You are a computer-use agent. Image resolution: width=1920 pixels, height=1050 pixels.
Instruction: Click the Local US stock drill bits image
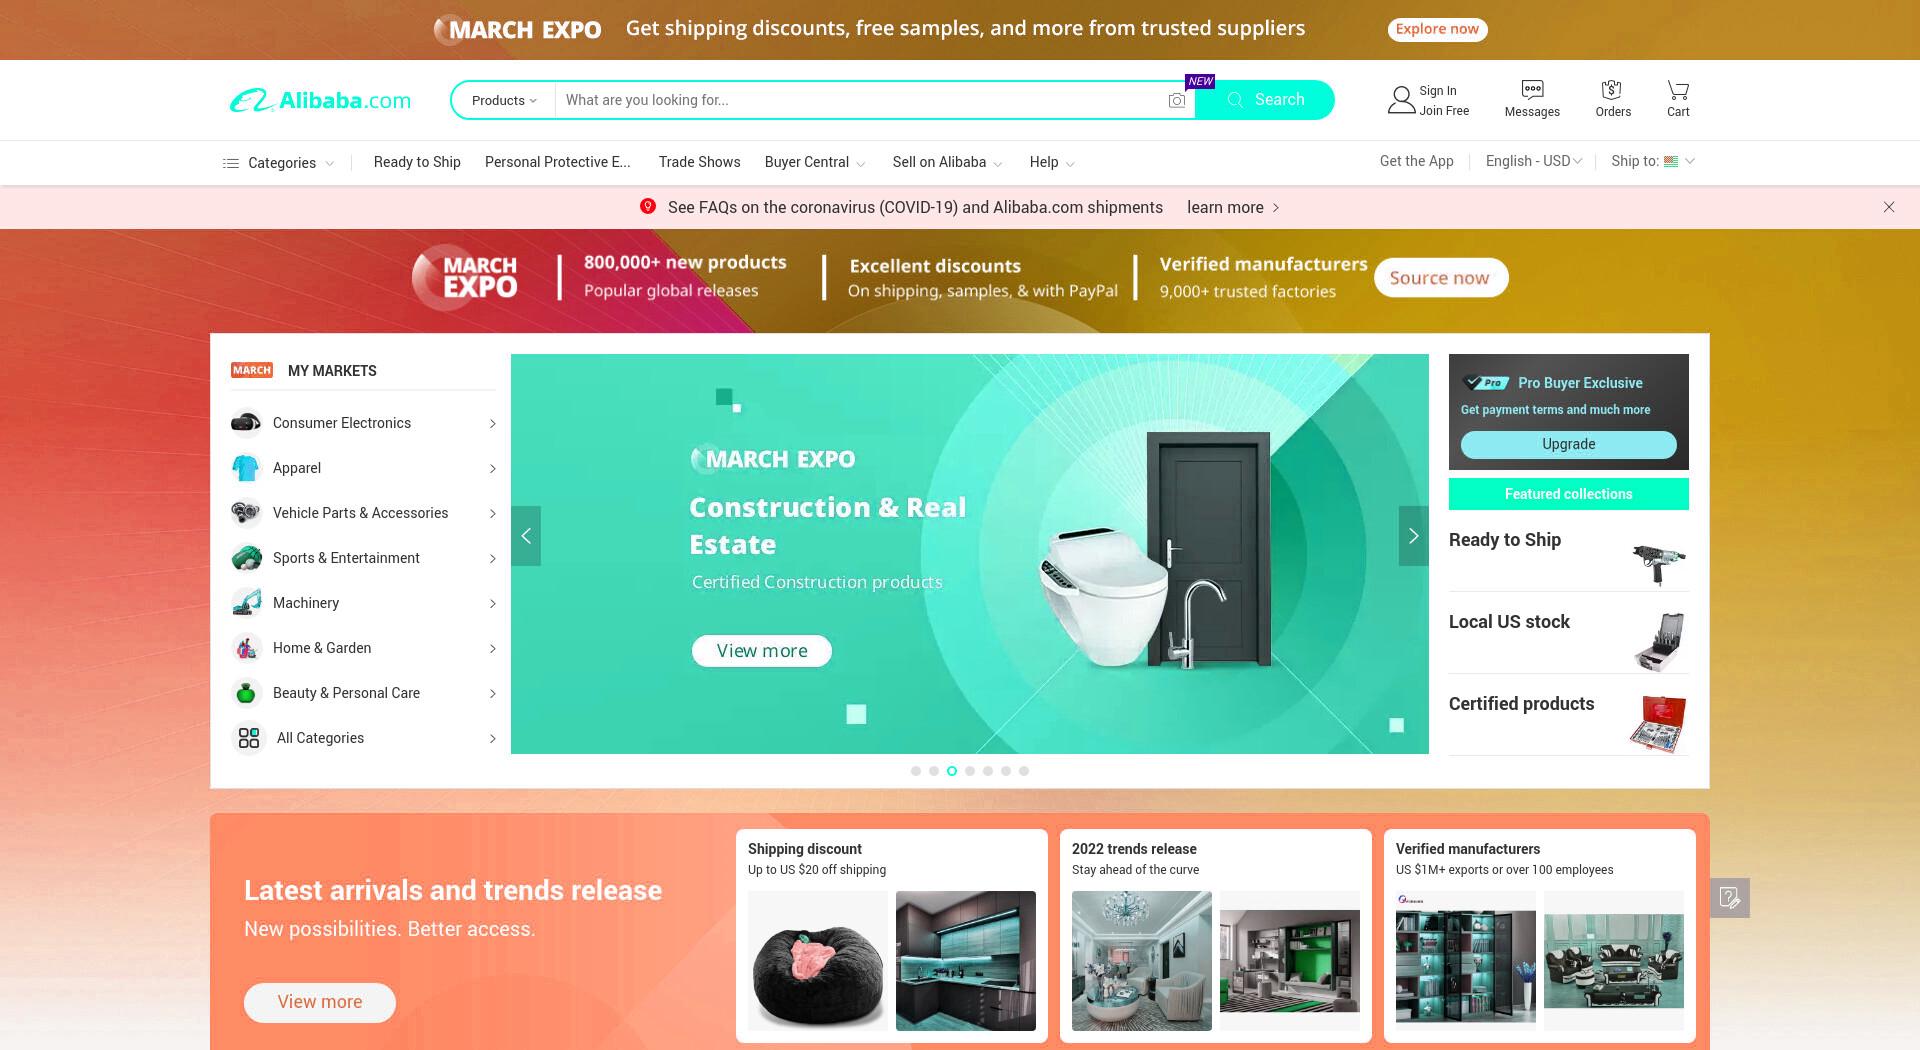(1660, 641)
